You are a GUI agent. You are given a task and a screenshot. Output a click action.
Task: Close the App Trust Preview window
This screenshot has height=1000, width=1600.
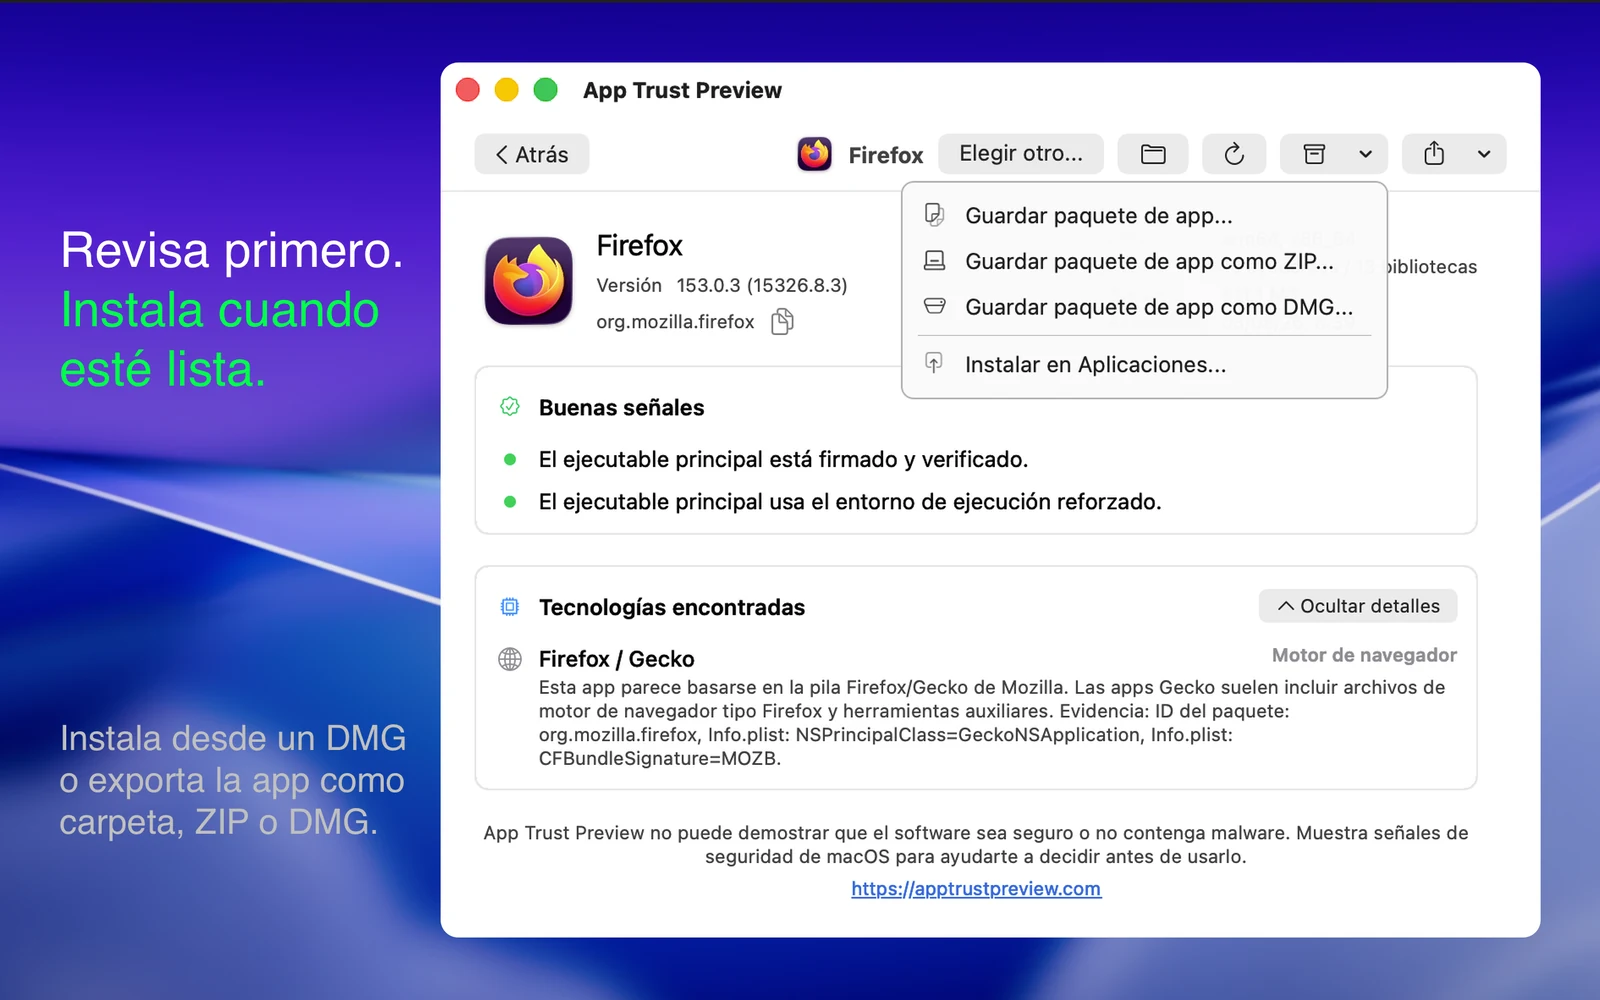point(468,90)
